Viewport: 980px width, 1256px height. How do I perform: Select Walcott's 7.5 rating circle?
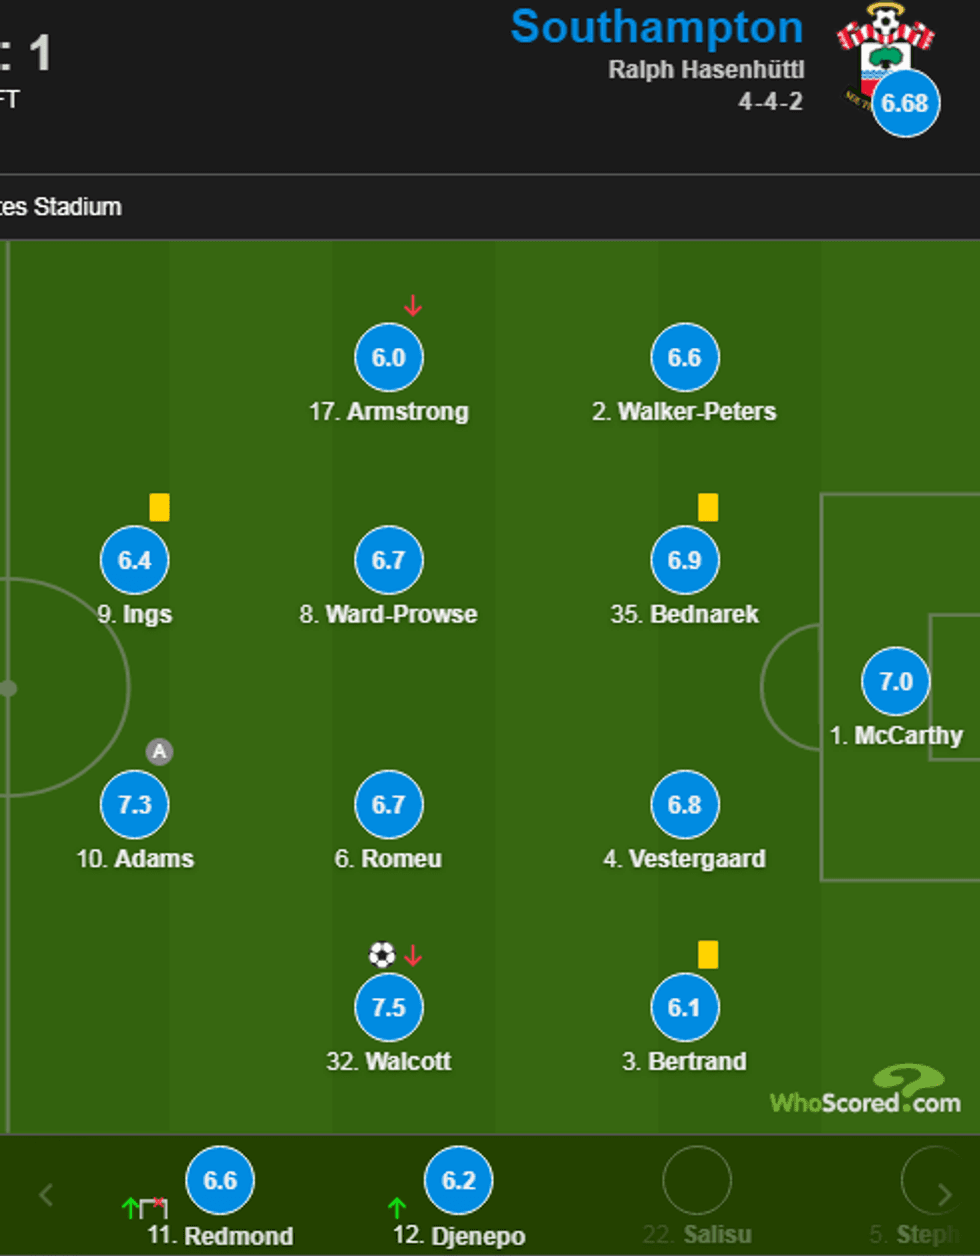pos(389,1007)
